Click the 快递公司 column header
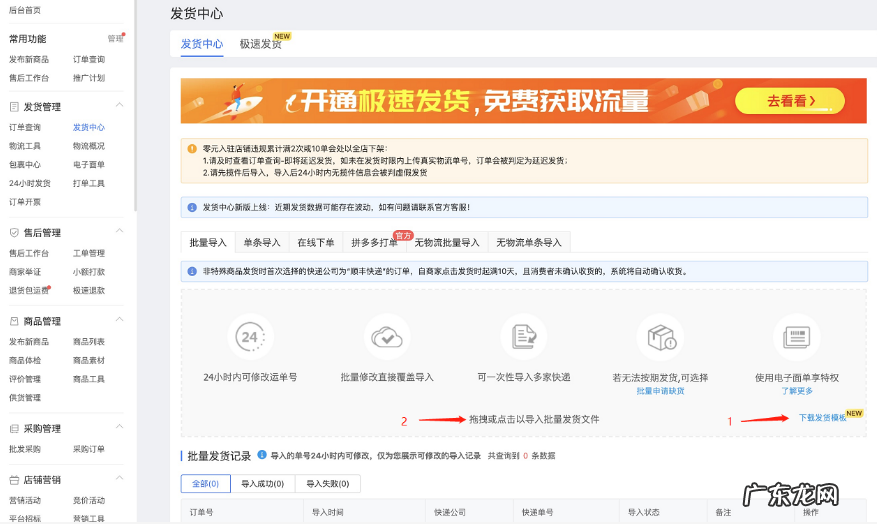Screen dimensions: 877x524 [x=450, y=512]
